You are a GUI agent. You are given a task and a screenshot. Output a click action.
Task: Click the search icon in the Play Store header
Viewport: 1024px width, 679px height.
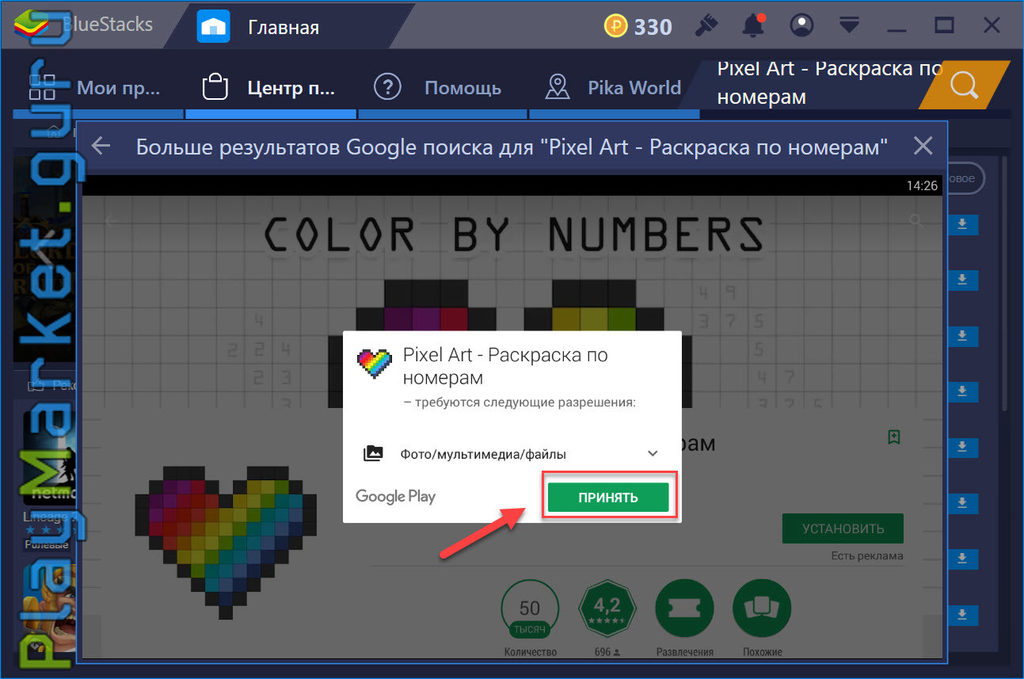tap(916, 220)
